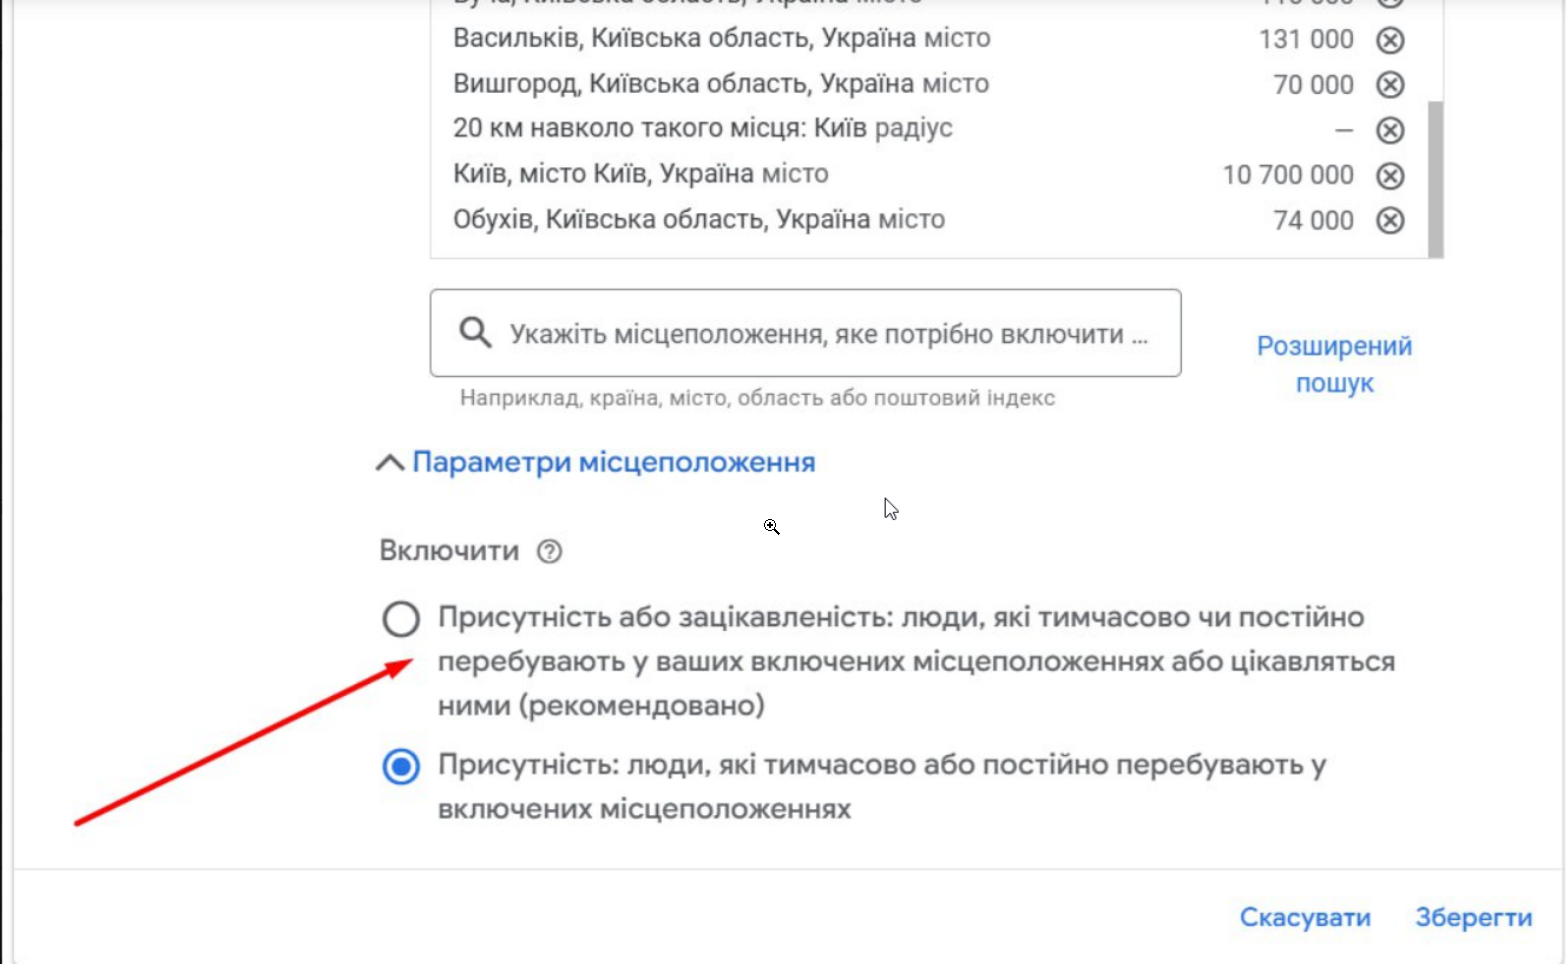Screen dimensions: 1566x964
Task: Select the 20 км навколо Київ radius row
Action: [702, 129]
